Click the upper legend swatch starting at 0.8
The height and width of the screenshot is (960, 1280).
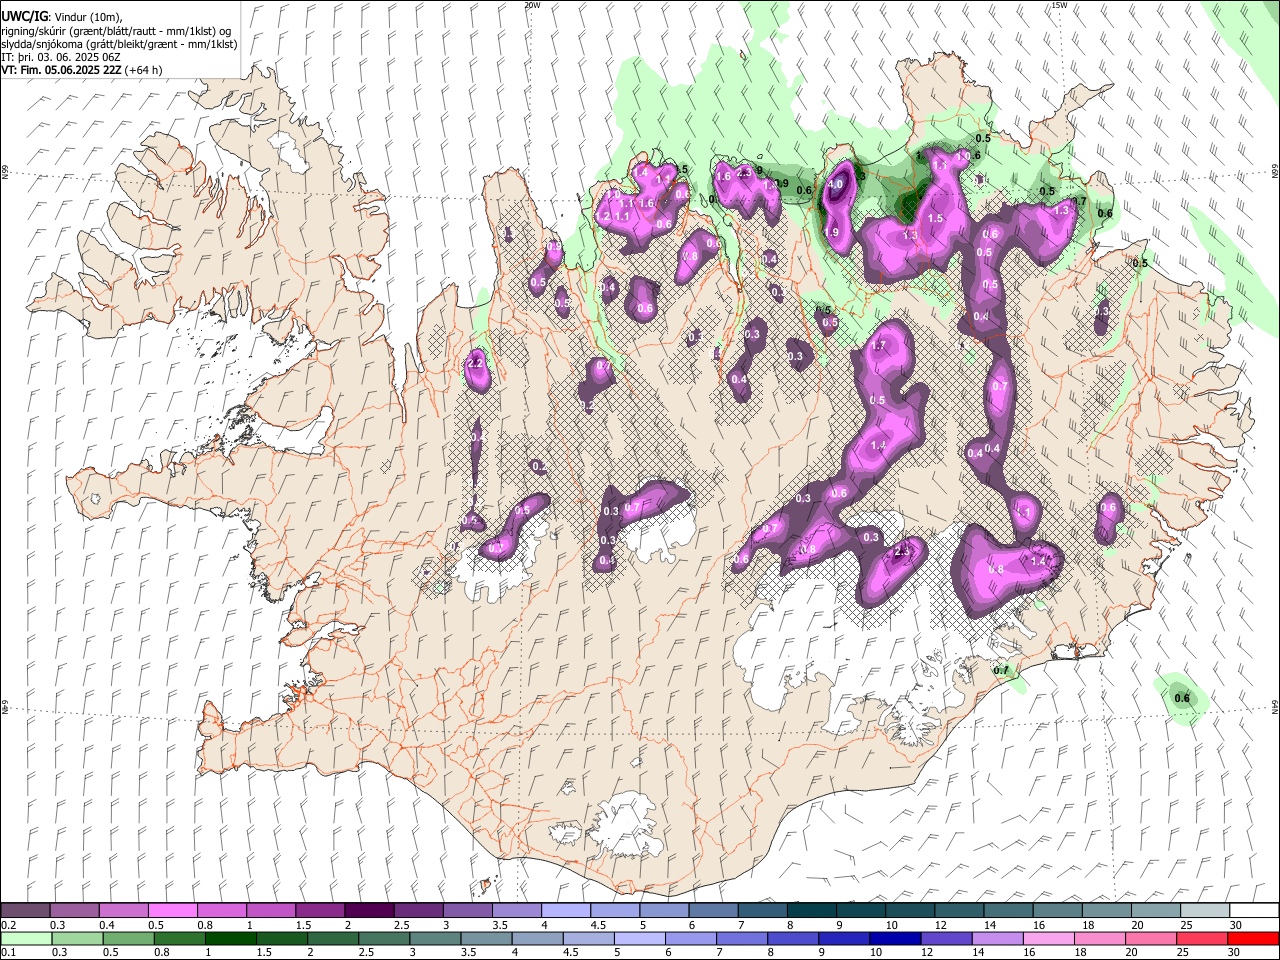(x=222, y=911)
